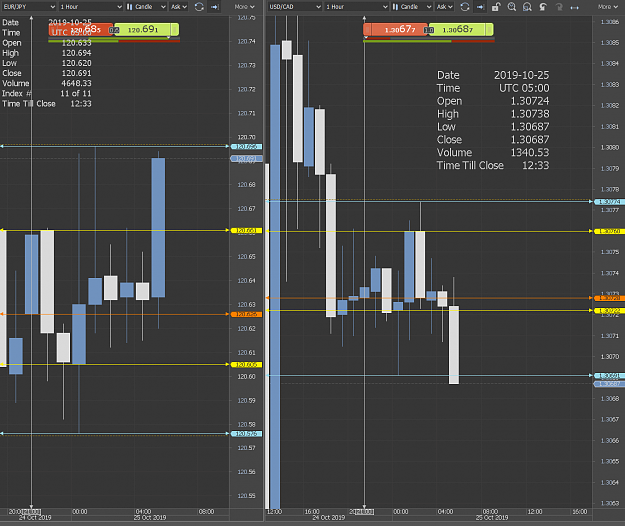Sell EUR/JPY at 120.685

(x=81, y=29)
